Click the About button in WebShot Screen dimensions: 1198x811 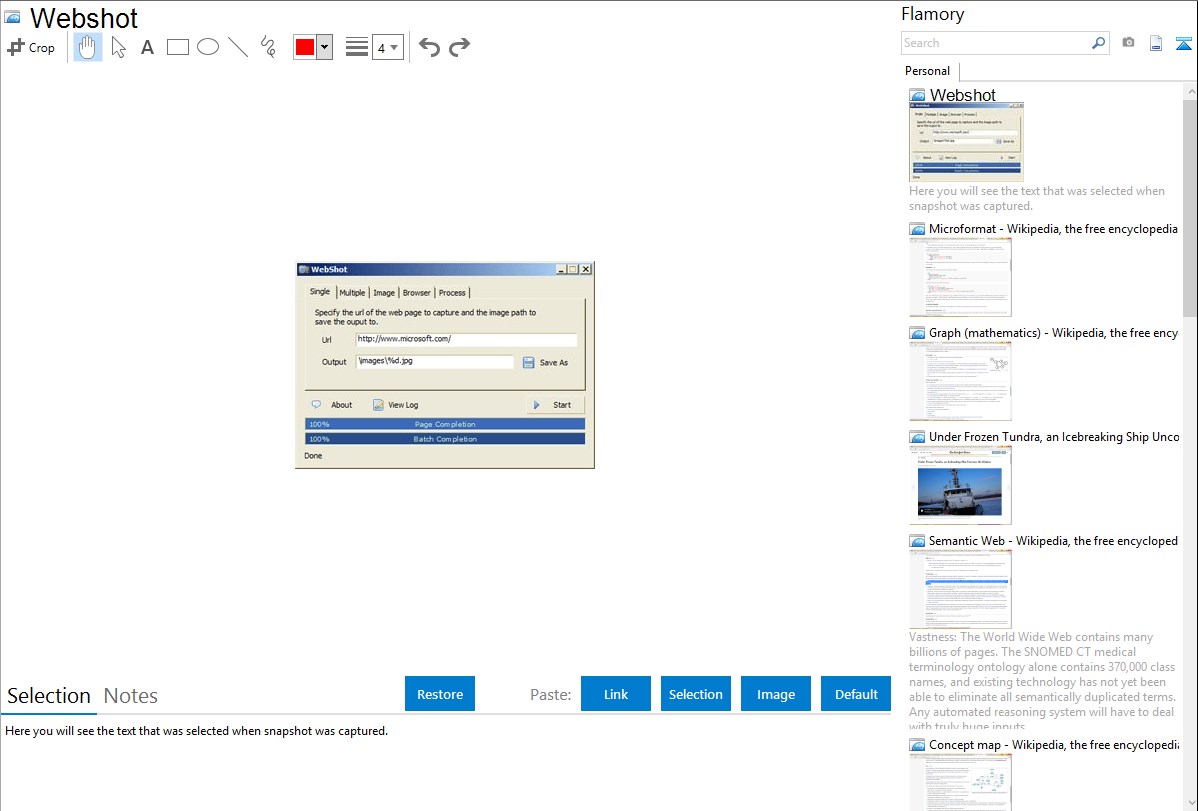(333, 405)
